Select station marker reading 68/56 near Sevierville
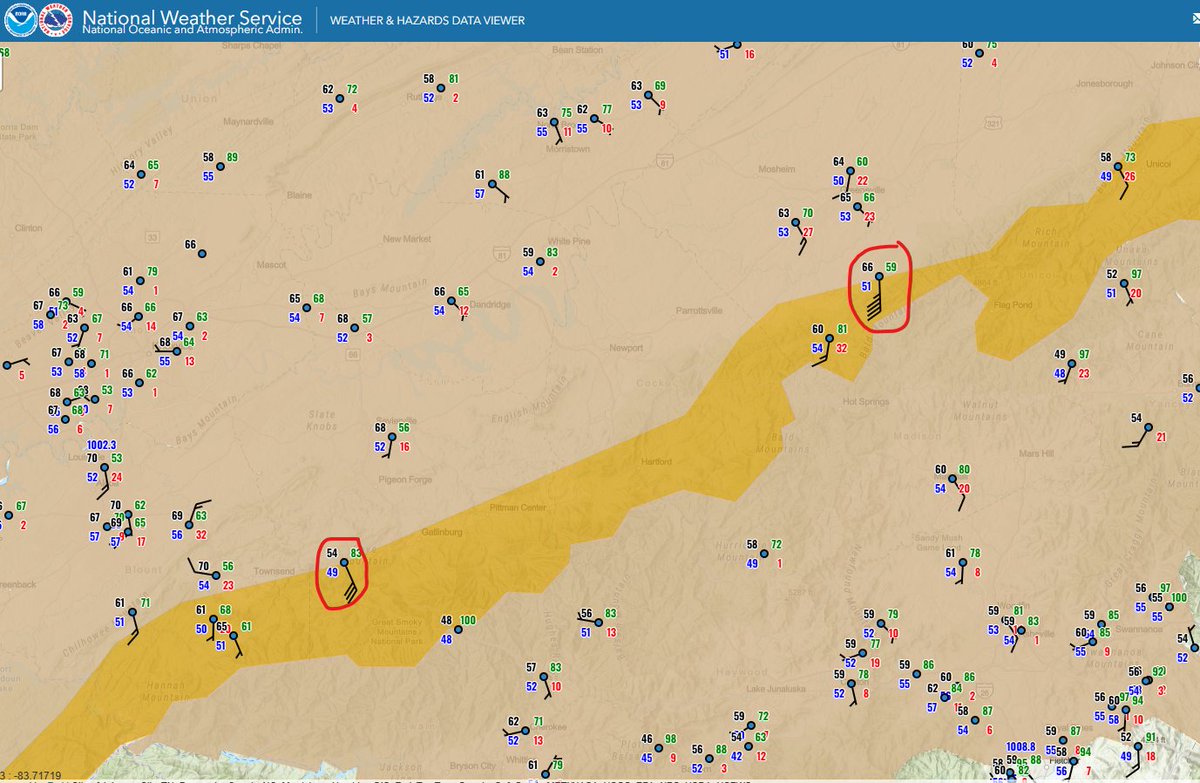Screen dimensions: 1200x783 [x=391, y=437]
